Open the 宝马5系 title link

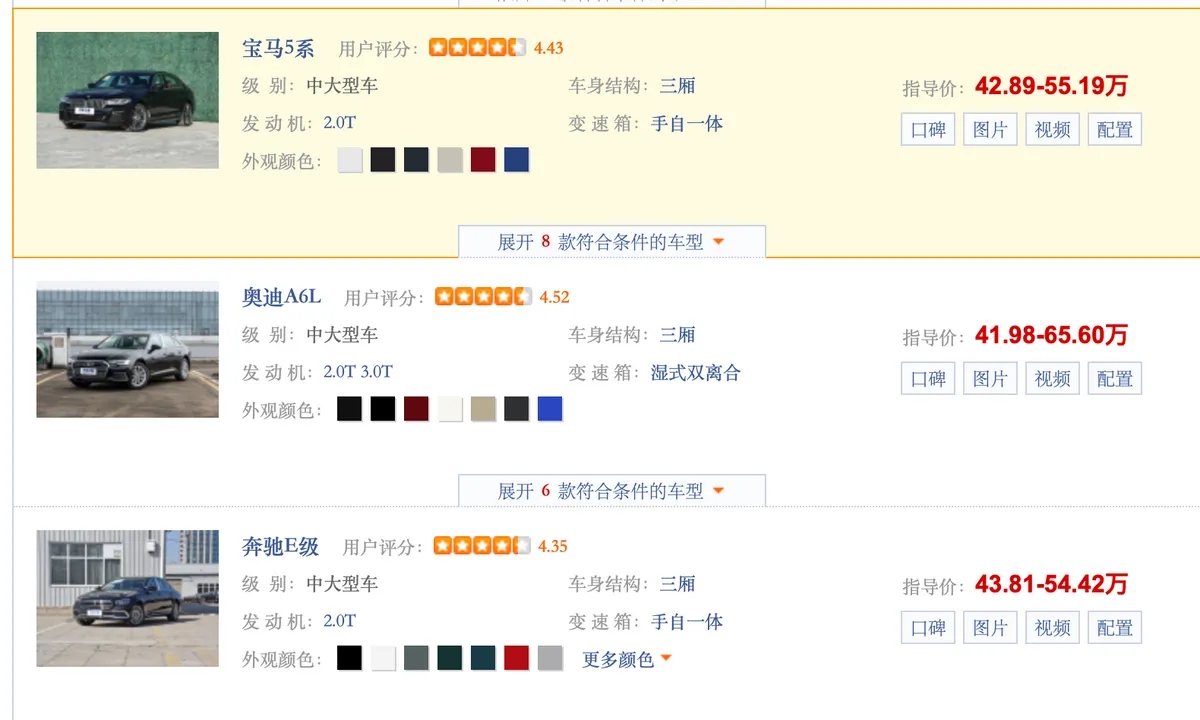coord(278,48)
